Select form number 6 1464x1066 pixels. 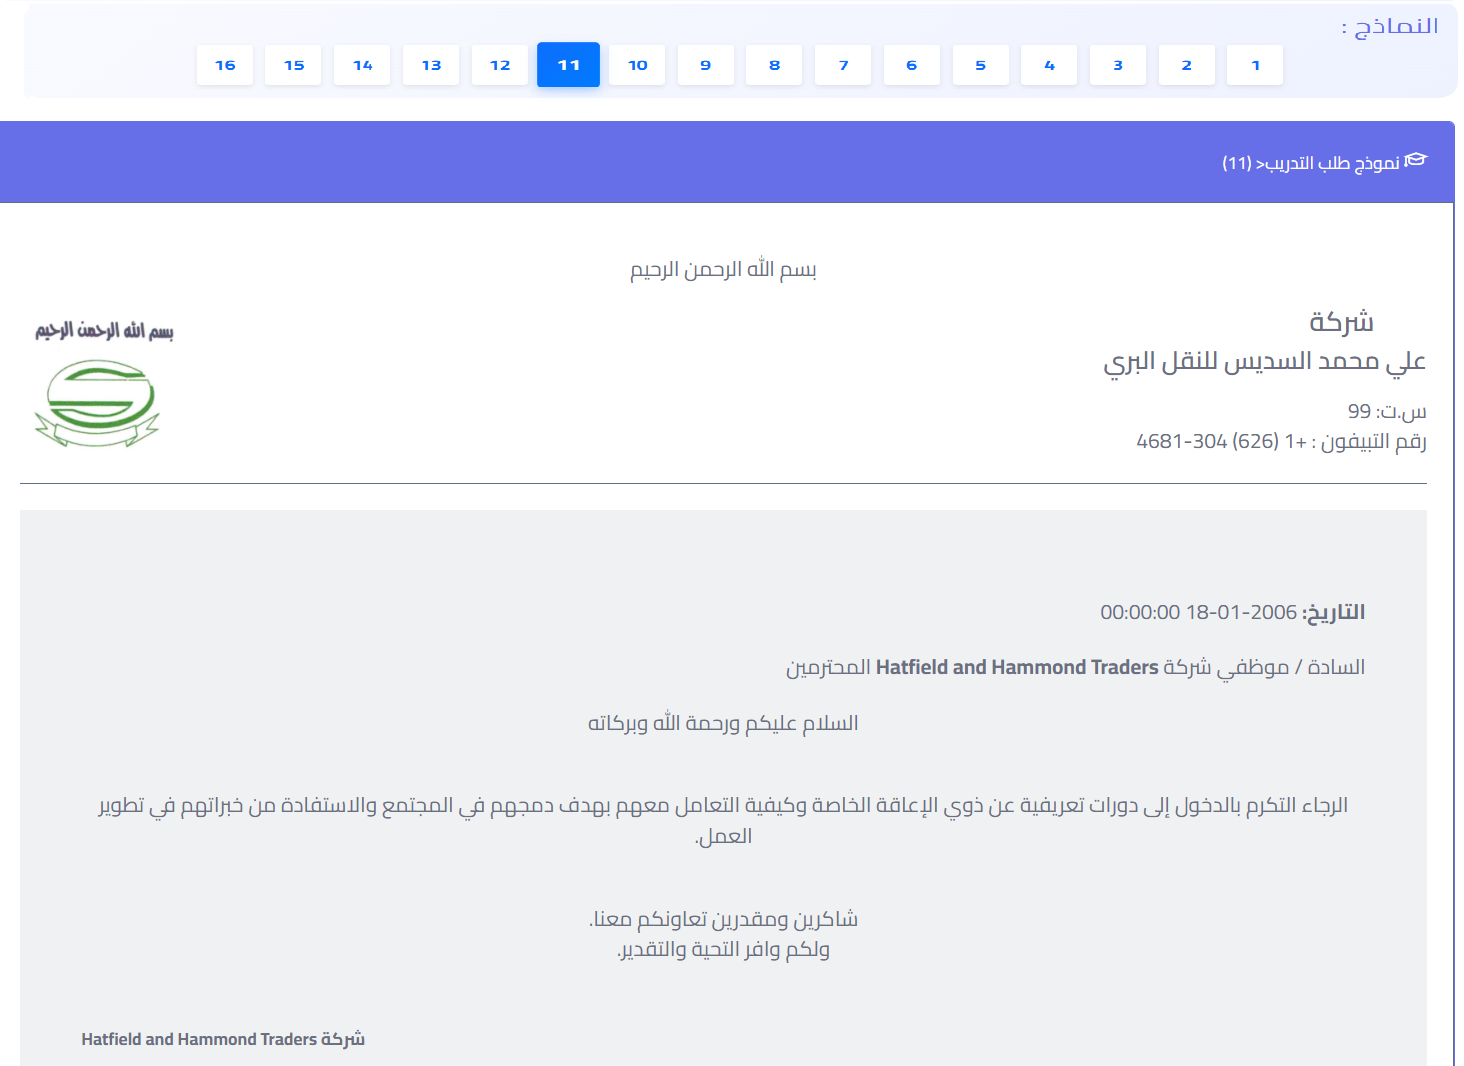911,65
